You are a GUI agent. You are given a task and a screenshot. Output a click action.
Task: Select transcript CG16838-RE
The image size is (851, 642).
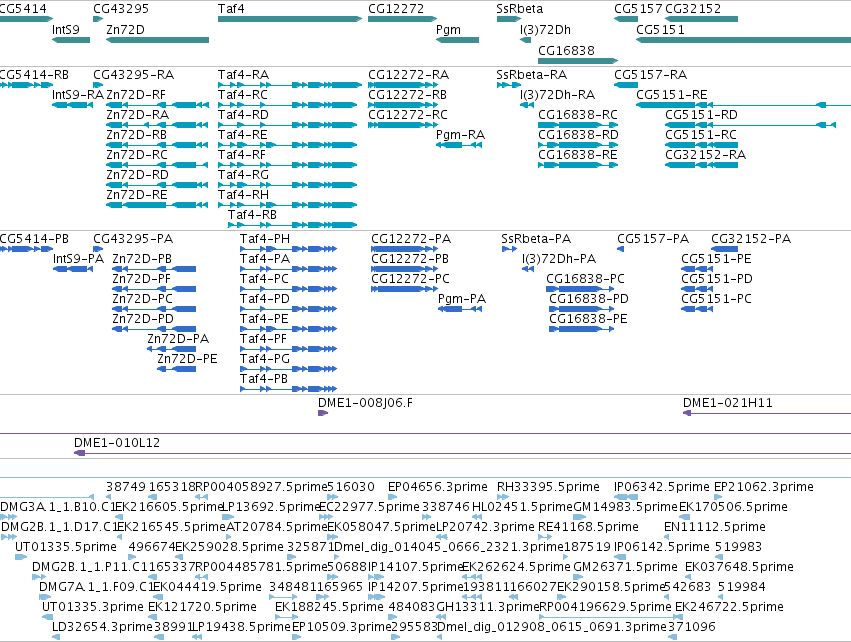click(x=578, y=165)
